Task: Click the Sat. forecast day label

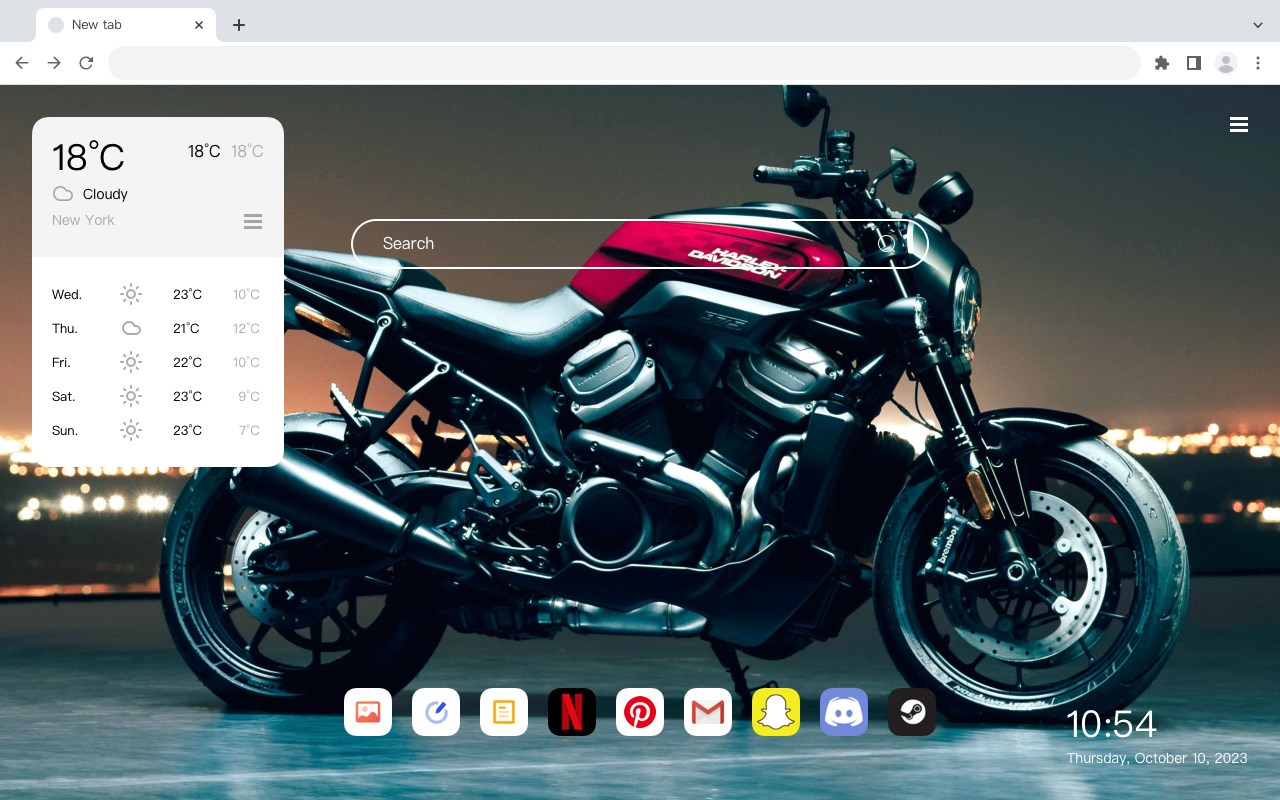Action: (64, 396)
